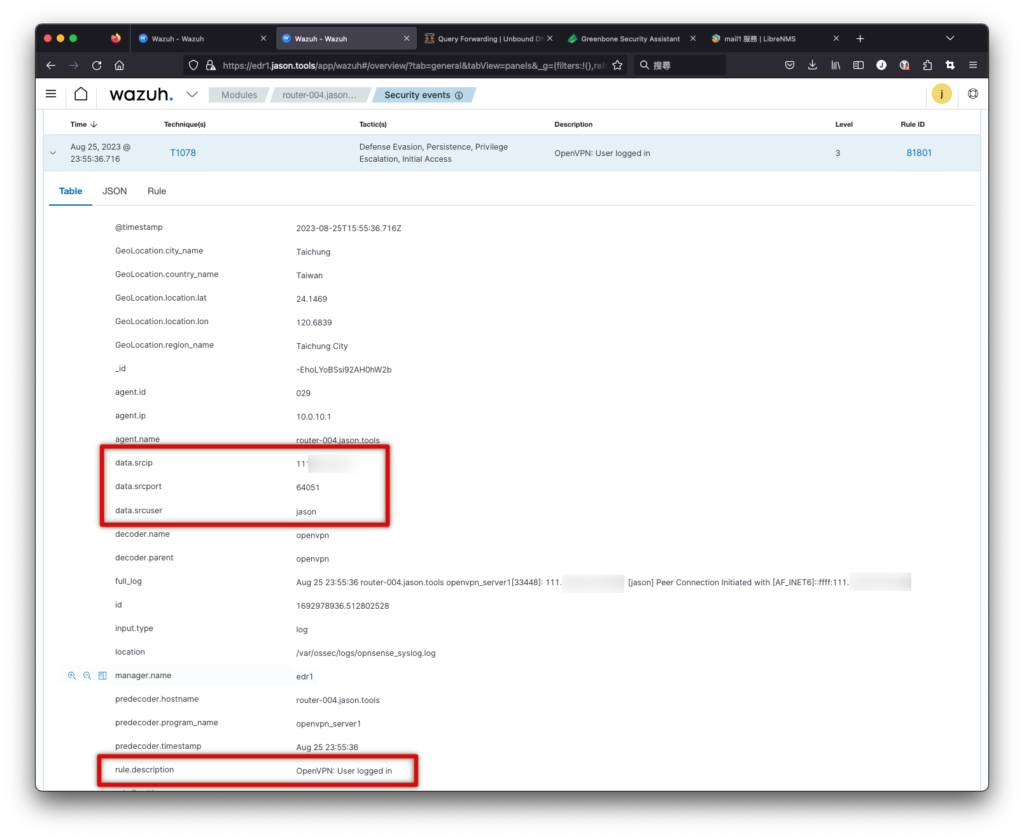Go forward with the browser forward arrow

[x=74, y=65]
